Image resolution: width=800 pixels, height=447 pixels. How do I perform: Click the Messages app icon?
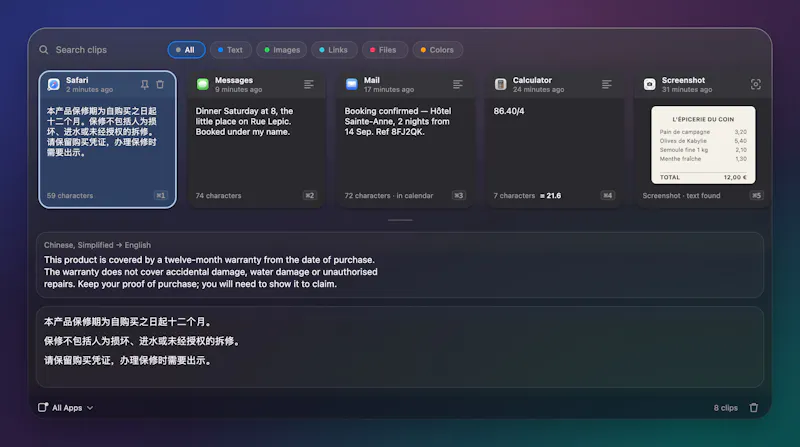pyautogui.click(x=203, y=84)
